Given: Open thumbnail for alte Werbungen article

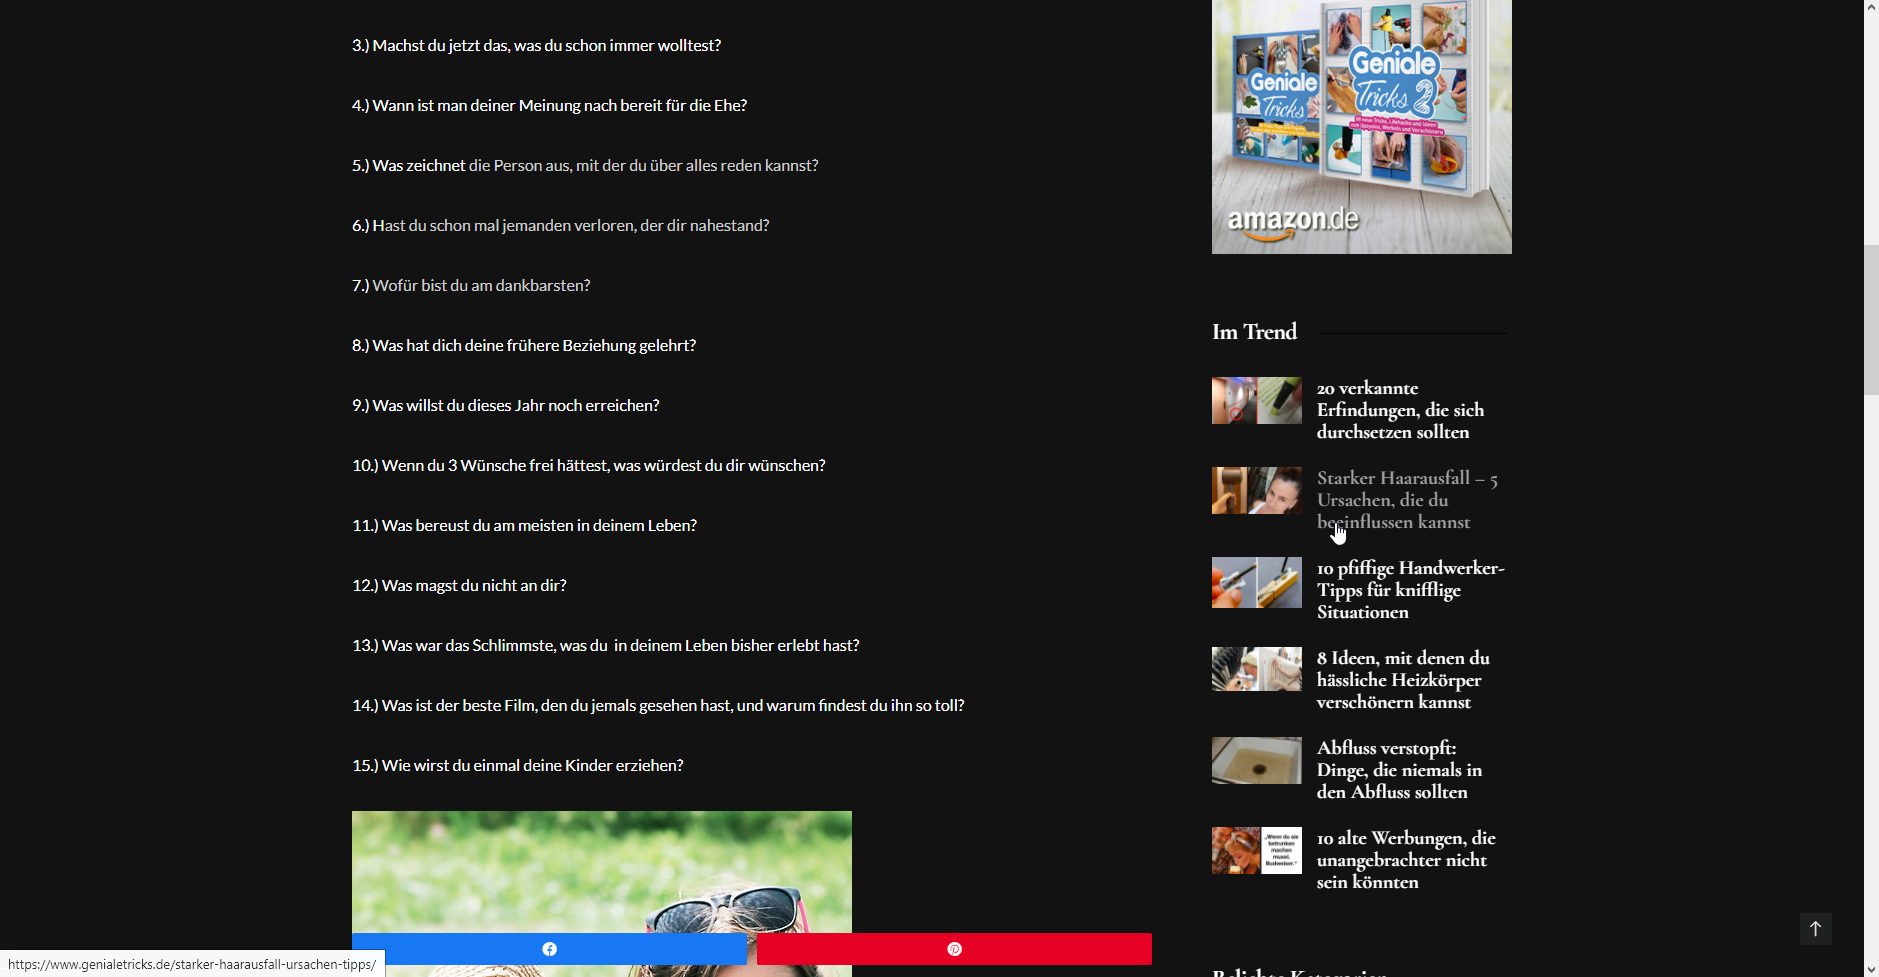Looking at the screenshot, I should [1256, 851].
